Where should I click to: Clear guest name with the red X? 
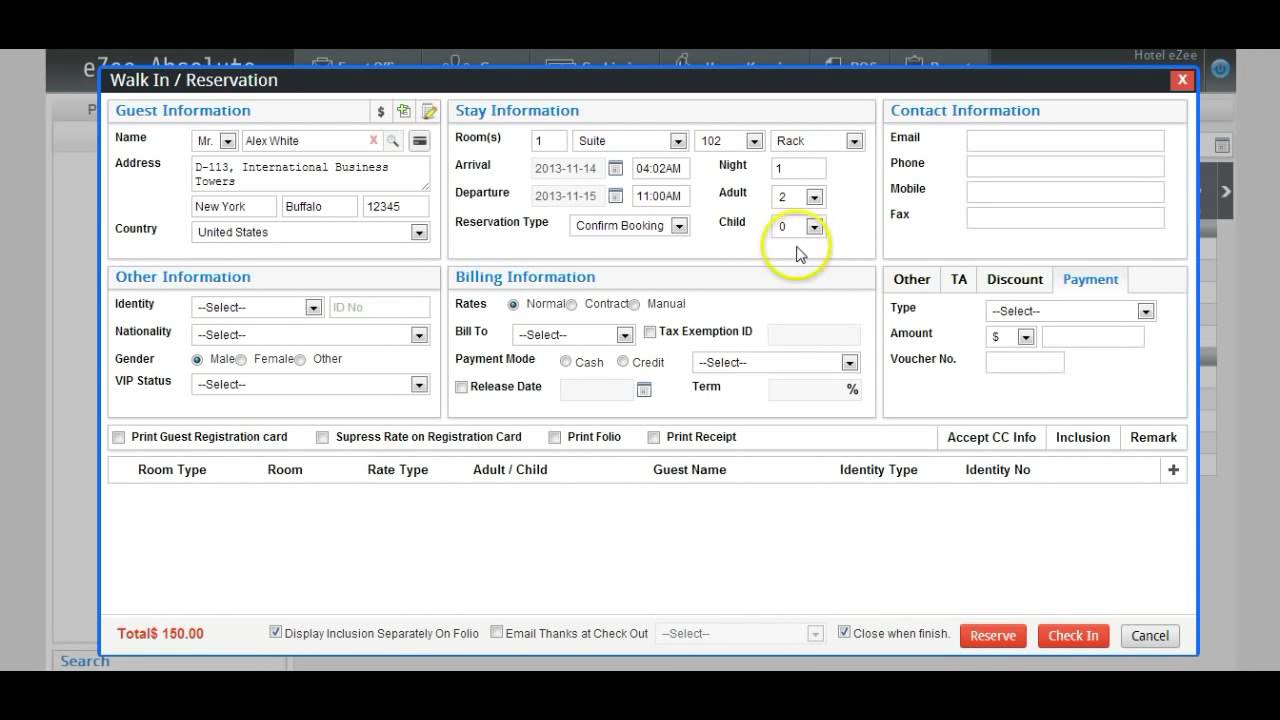click(x=374, y=141)
